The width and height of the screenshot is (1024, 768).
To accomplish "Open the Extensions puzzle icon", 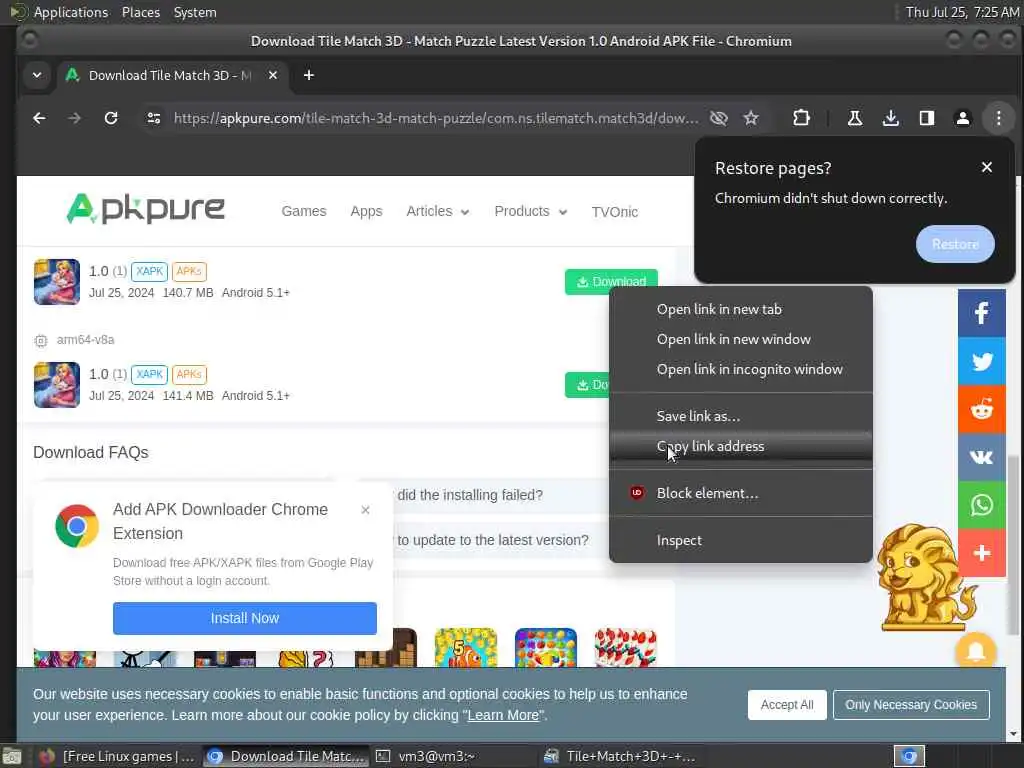I will point(801,118).
